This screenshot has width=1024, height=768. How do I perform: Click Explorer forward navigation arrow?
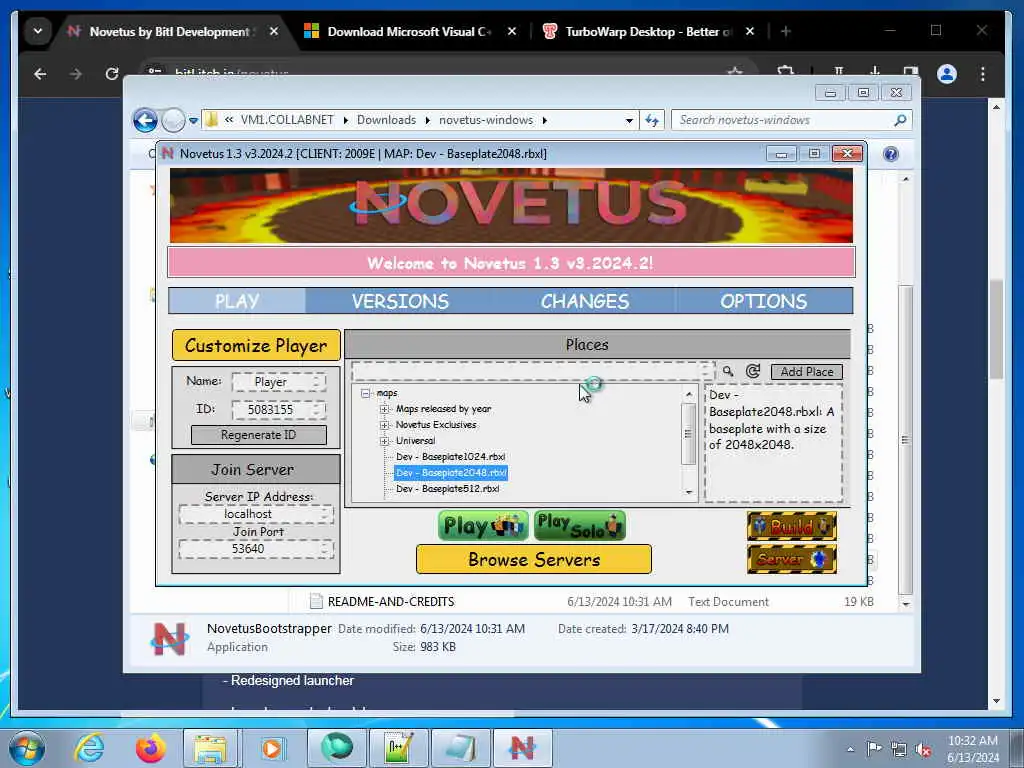[x=173, y=120]
